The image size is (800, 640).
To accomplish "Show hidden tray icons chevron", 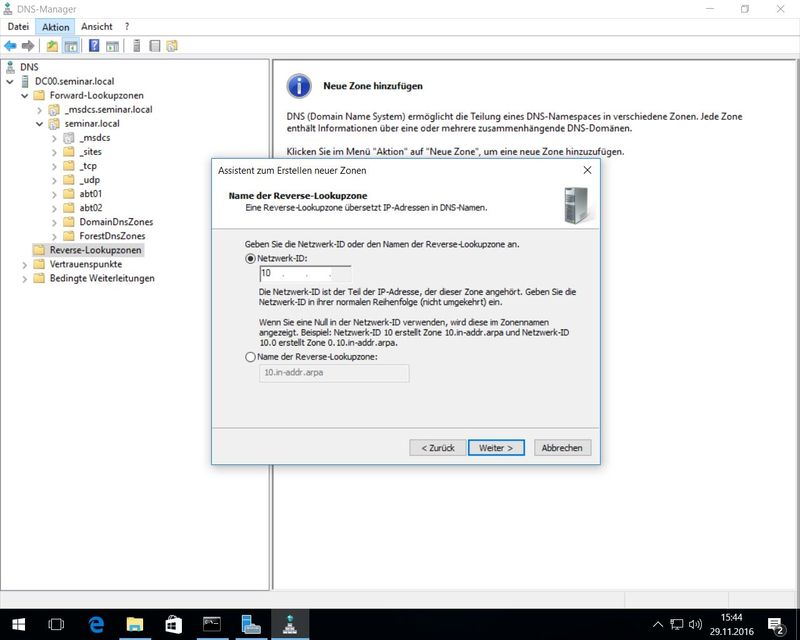I will point(658,624).
